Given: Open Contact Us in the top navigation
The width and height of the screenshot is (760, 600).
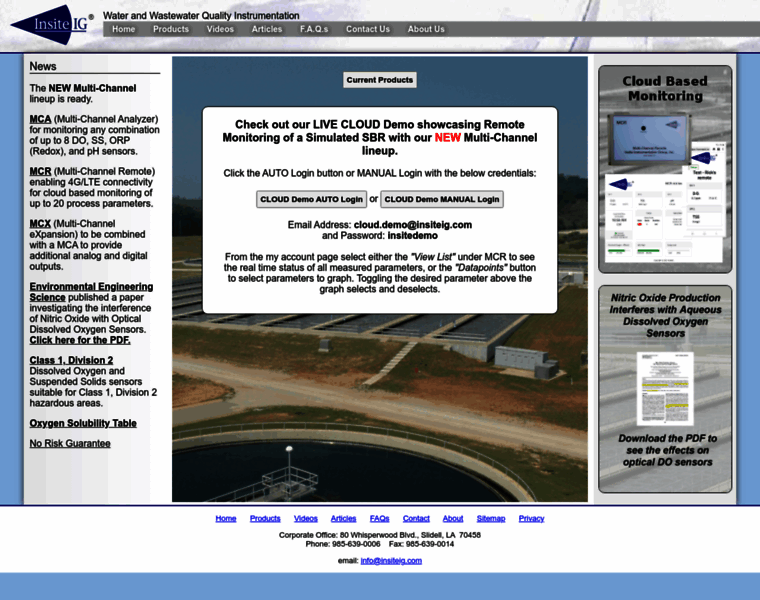Looking at the screenshot, I should click(x=367, y=29).
